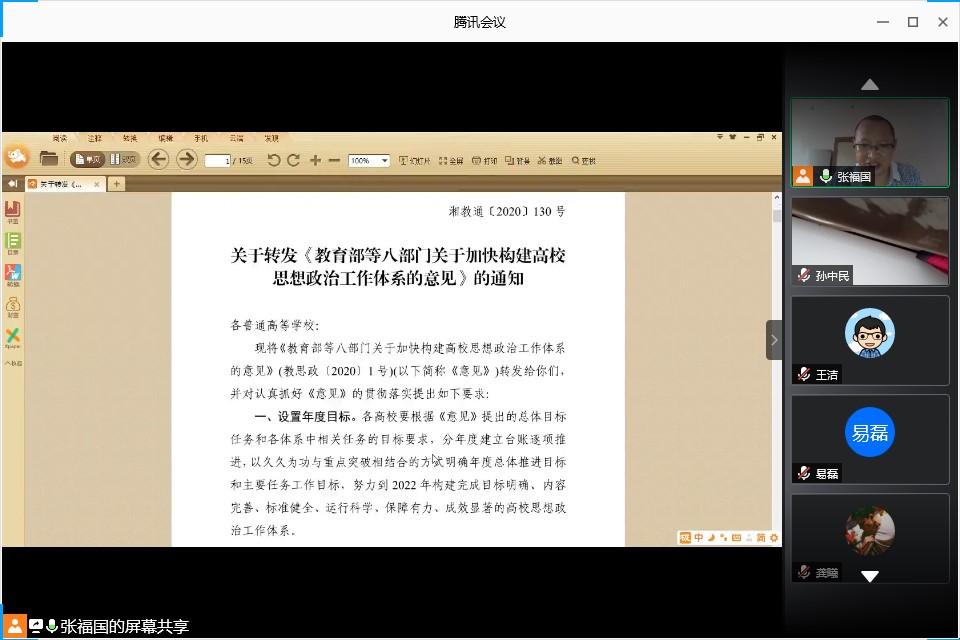Open the Xpaper sidebar icon
Viewport: 960px width, 640px height.
pos(13,338)
